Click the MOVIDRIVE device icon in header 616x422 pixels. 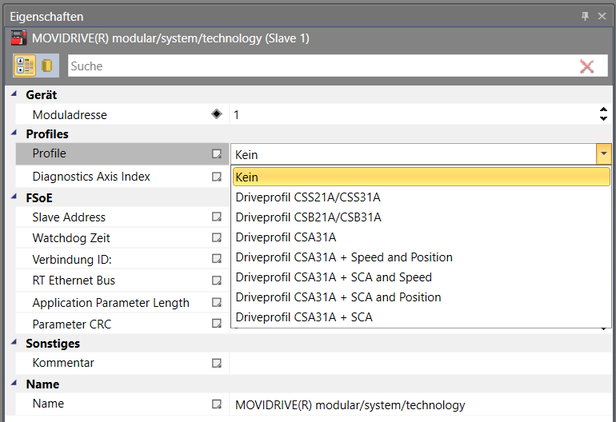pos(17,38)
